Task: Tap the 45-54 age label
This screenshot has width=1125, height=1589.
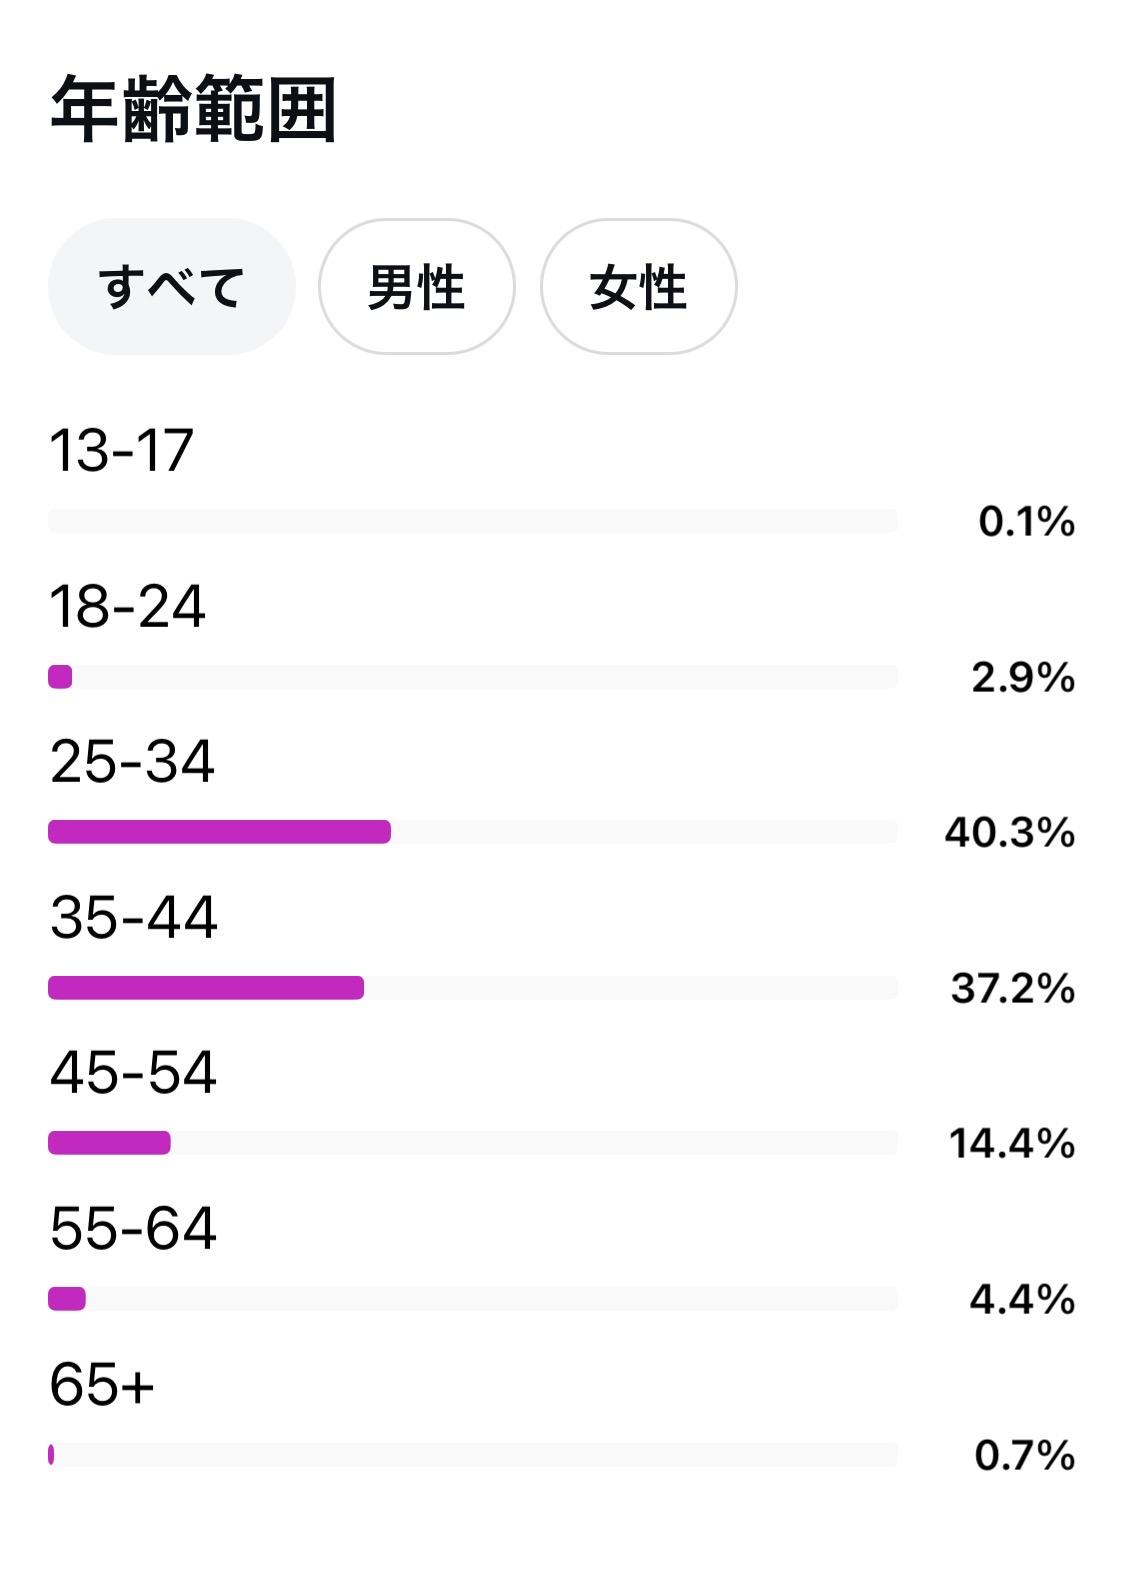Action: pos(133,1072)
